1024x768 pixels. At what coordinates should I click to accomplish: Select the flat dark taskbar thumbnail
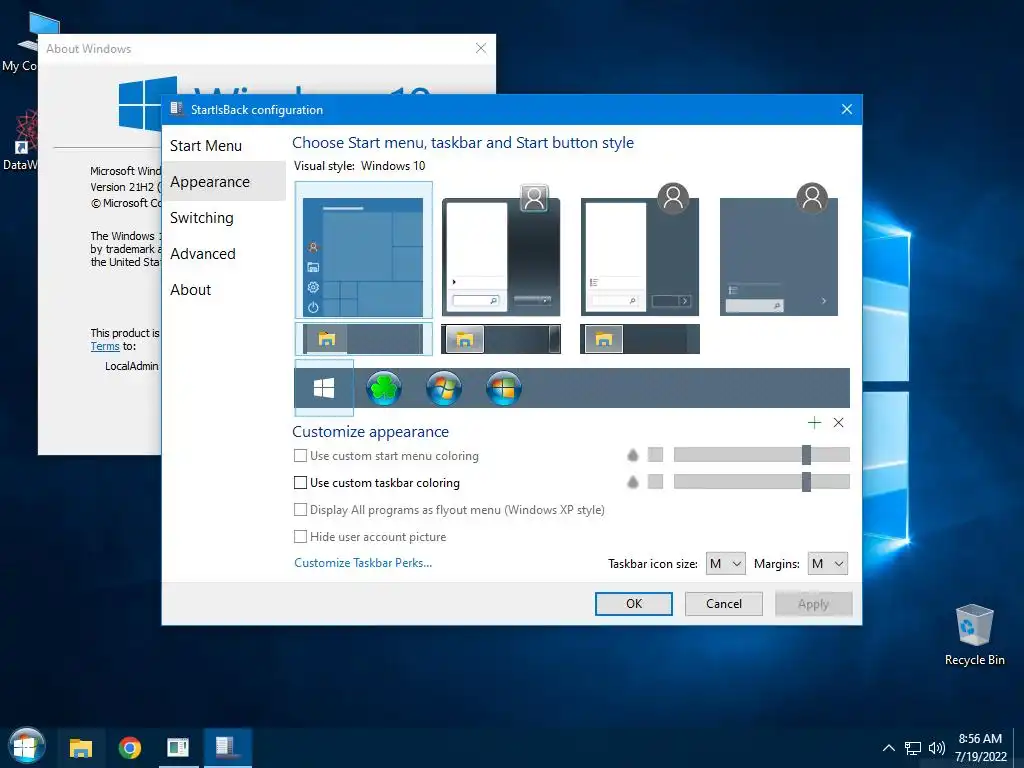(640, 339)
